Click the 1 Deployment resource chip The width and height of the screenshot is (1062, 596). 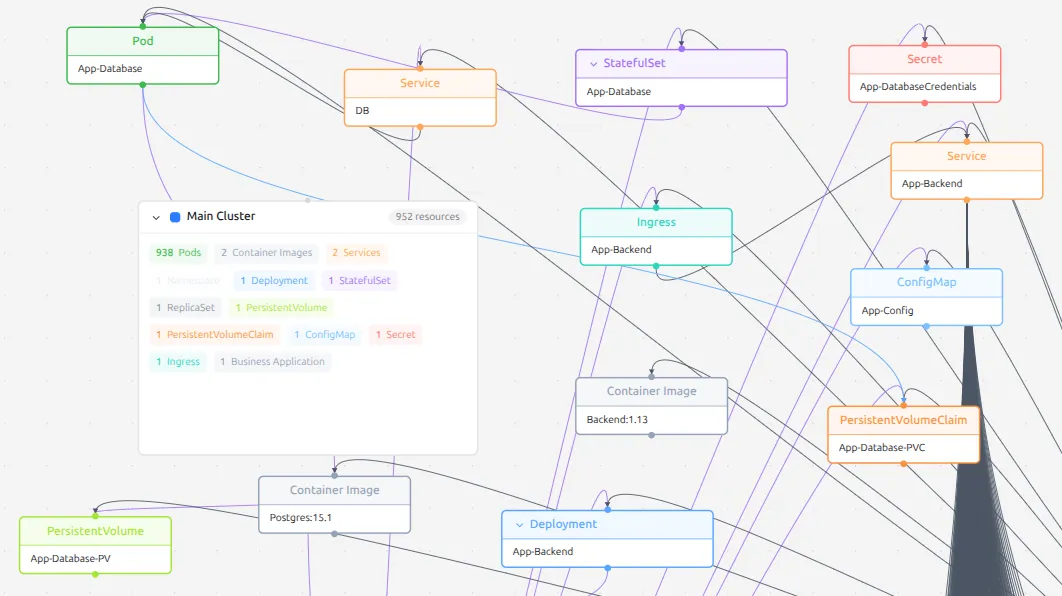coord(273,280)
